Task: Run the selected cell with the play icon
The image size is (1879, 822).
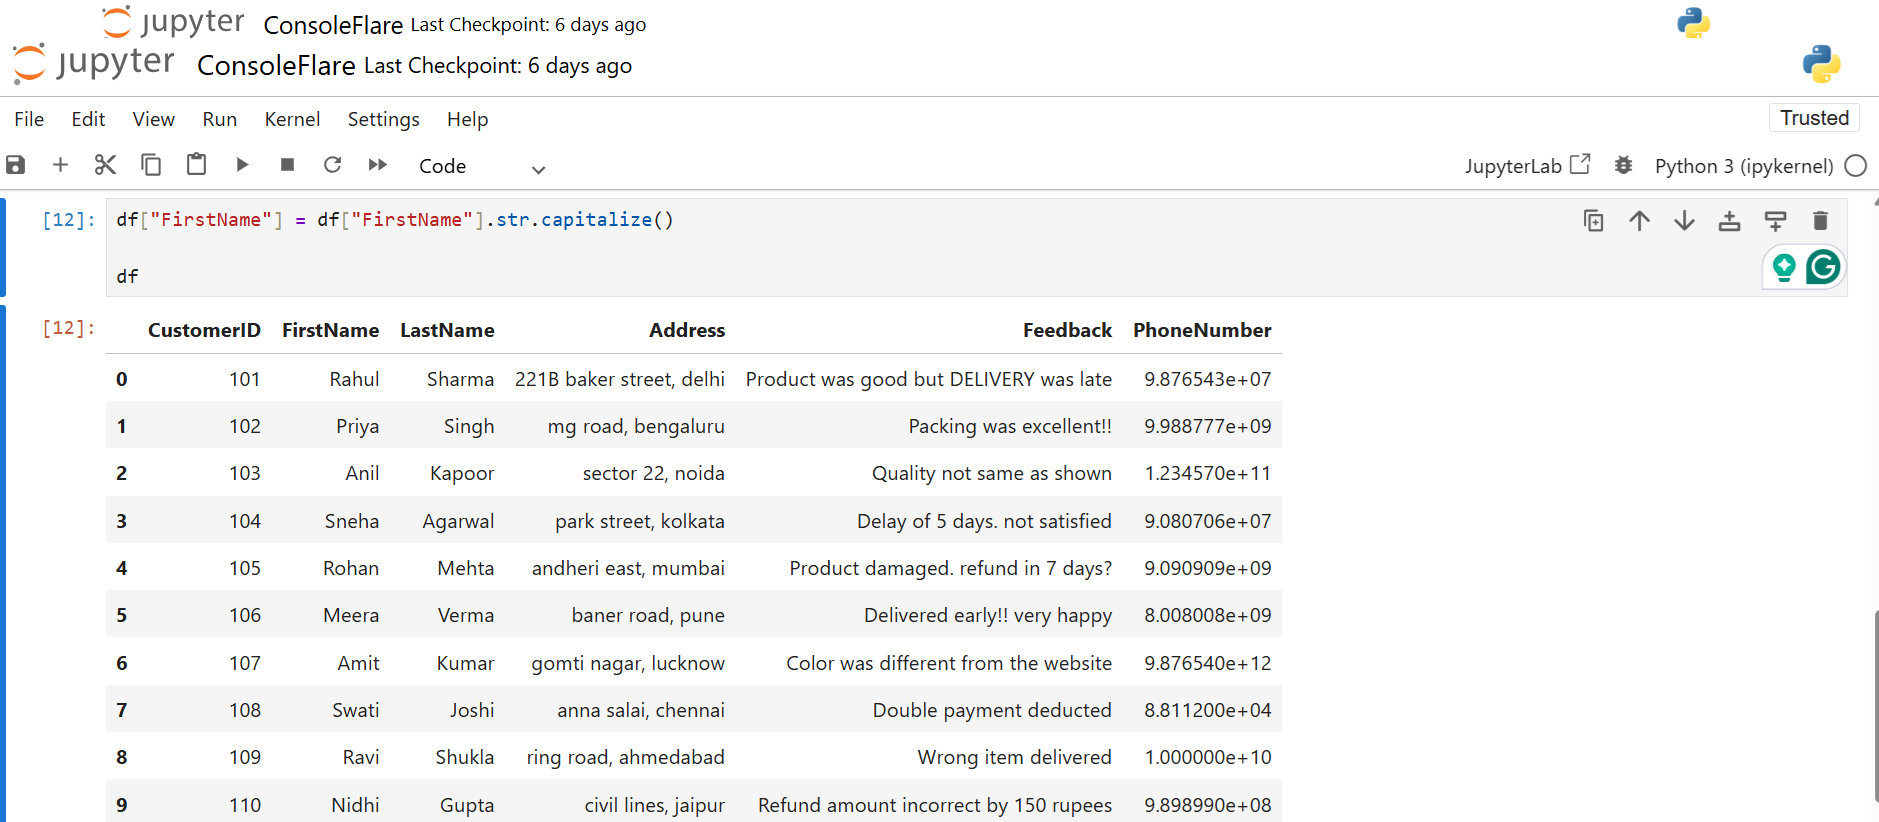Action: point(242,165)
